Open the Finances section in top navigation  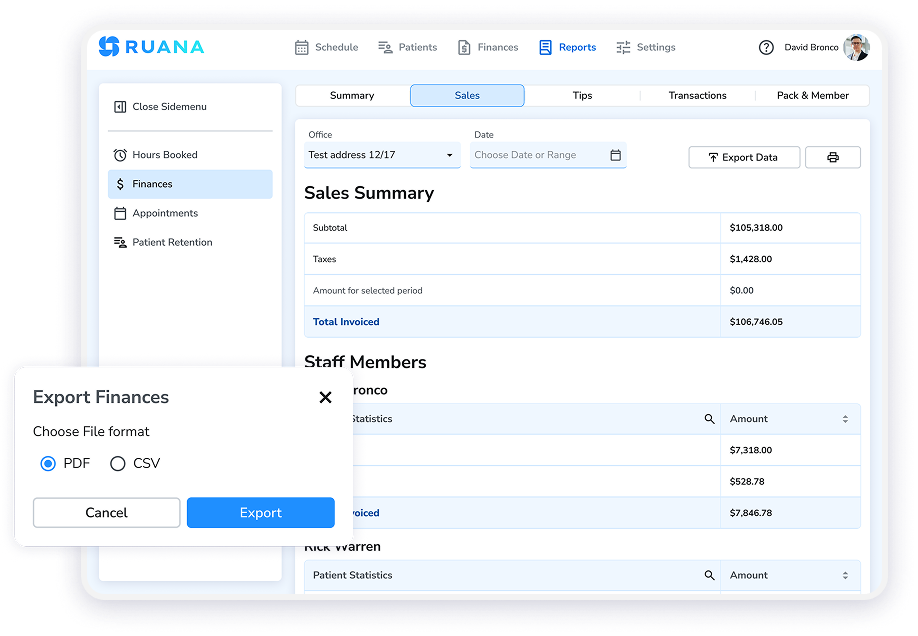(461, 47)
